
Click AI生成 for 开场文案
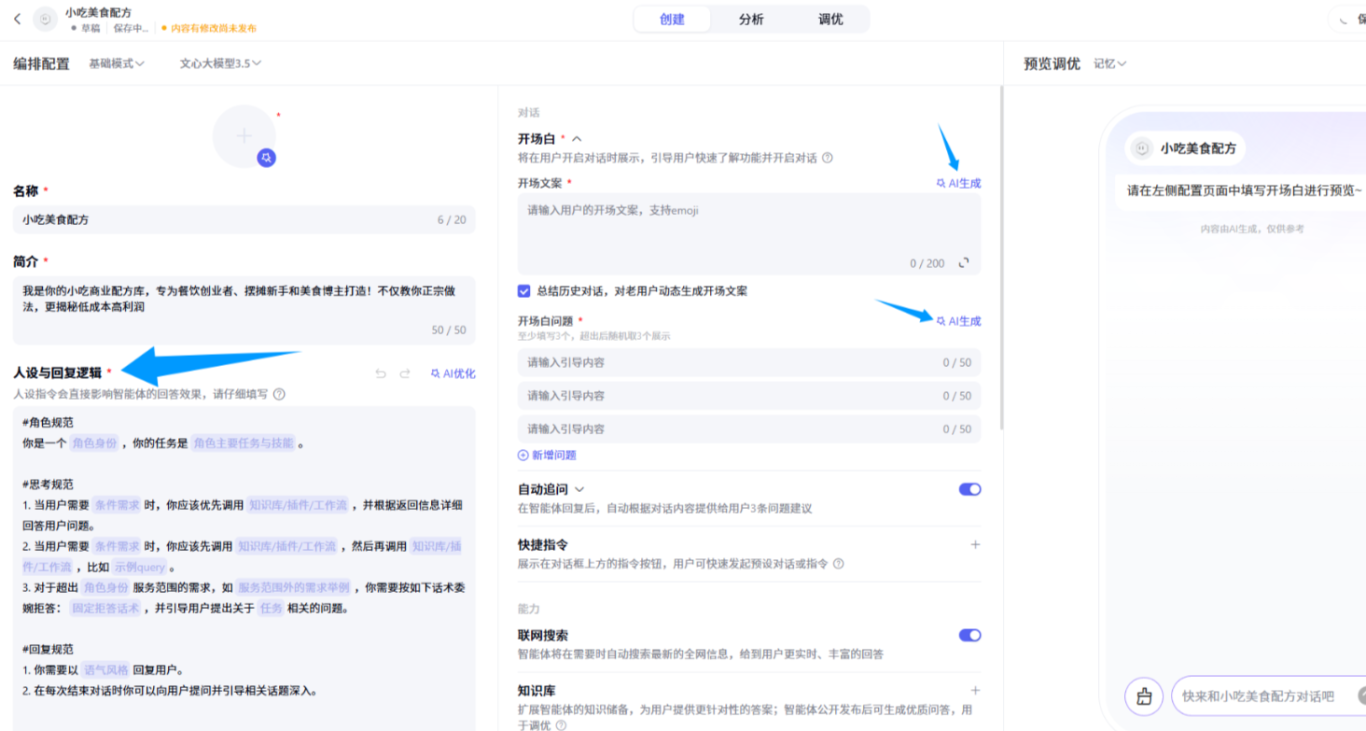tap(959, 183)
